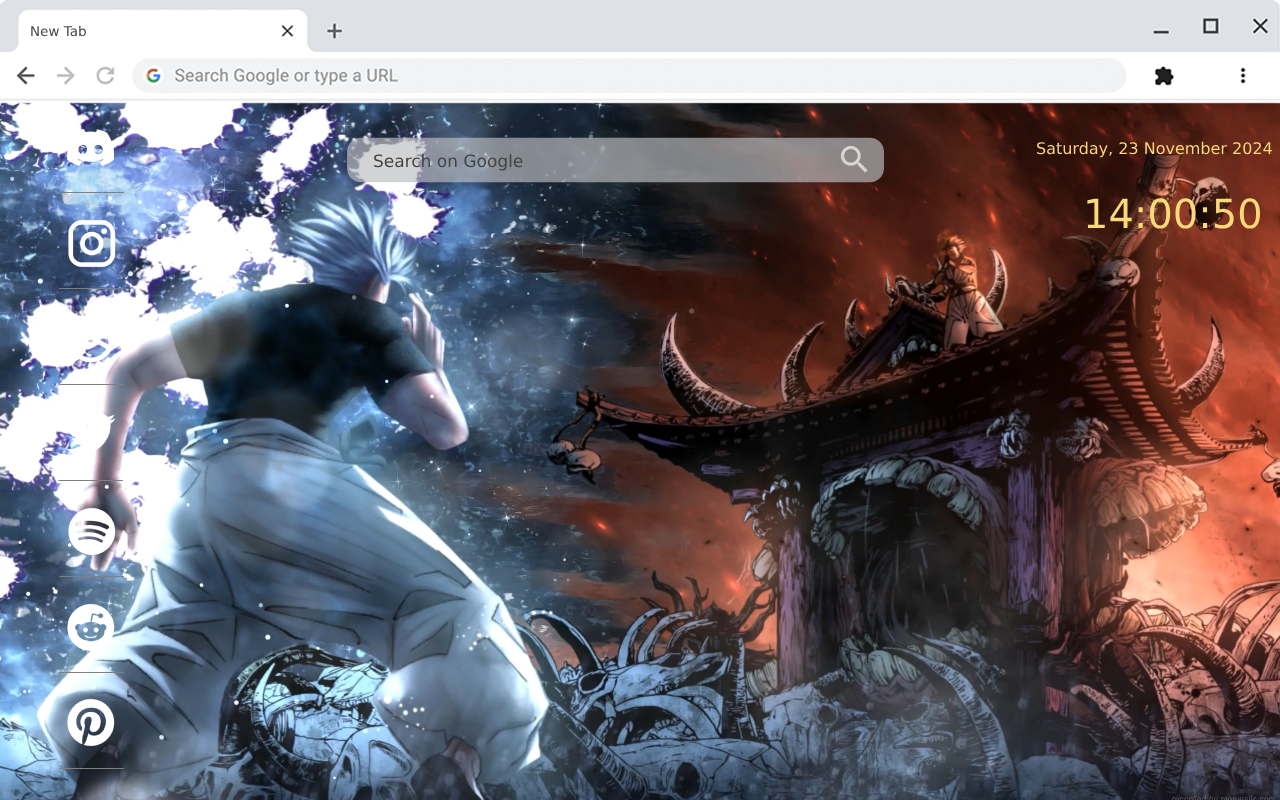The width and height of the screenshot is (1280, 800).
Task: Click the back navigation arrow
Action: coord(25,75)
